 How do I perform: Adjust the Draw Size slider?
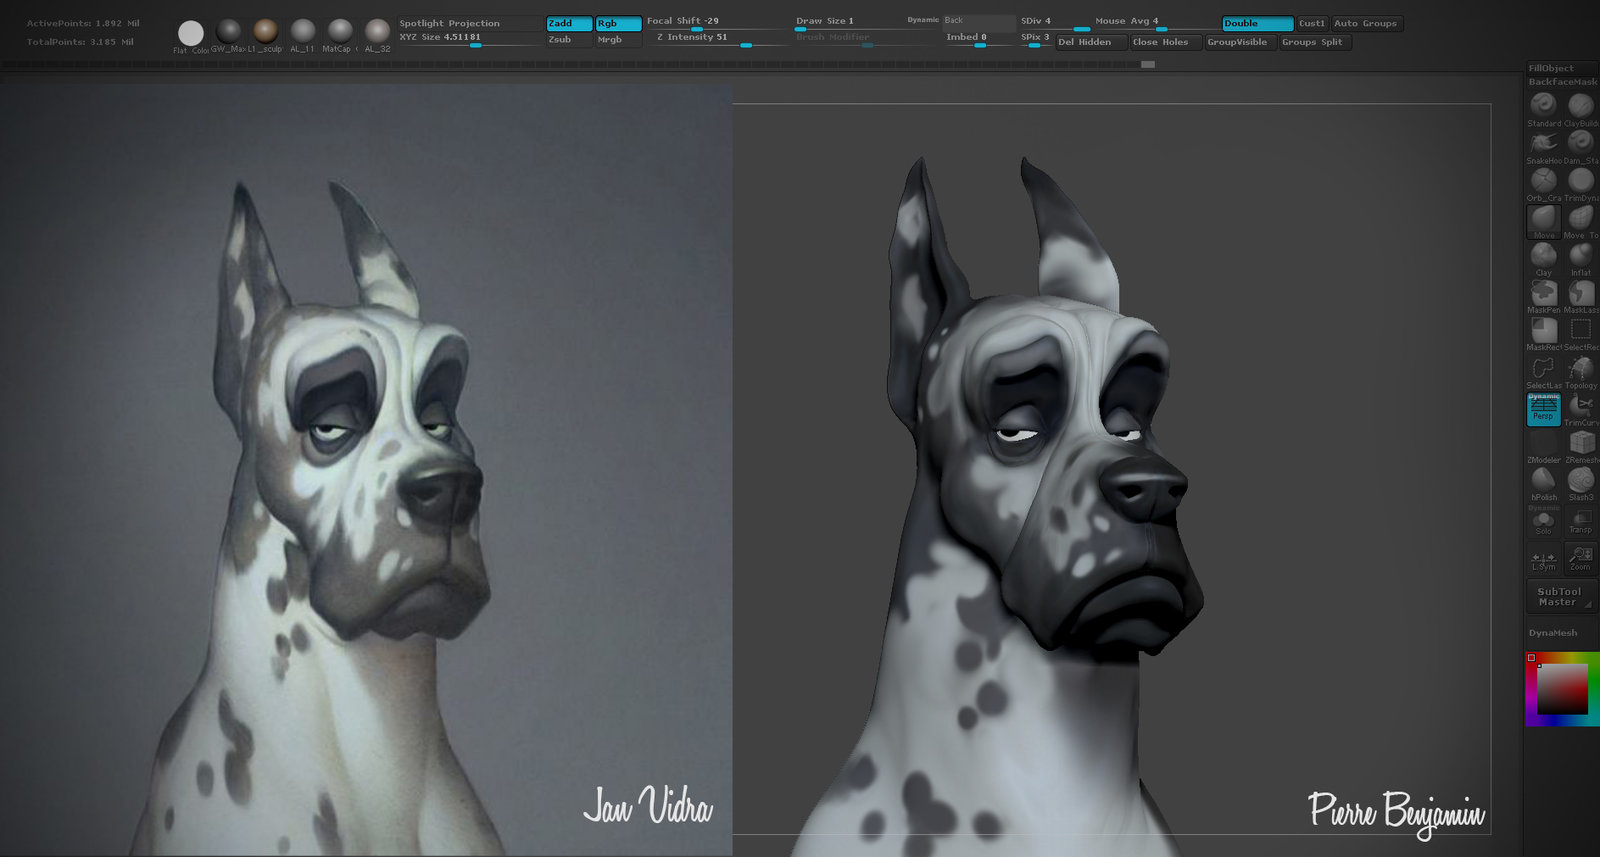(866, 23)
